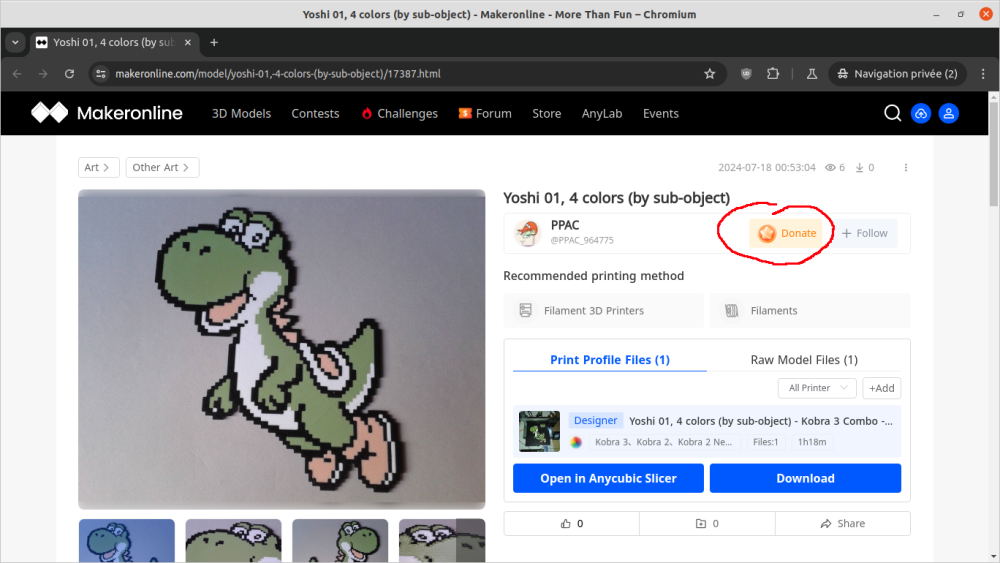Open the Forum link
The image size is (1000, 563).
point(485,113)
